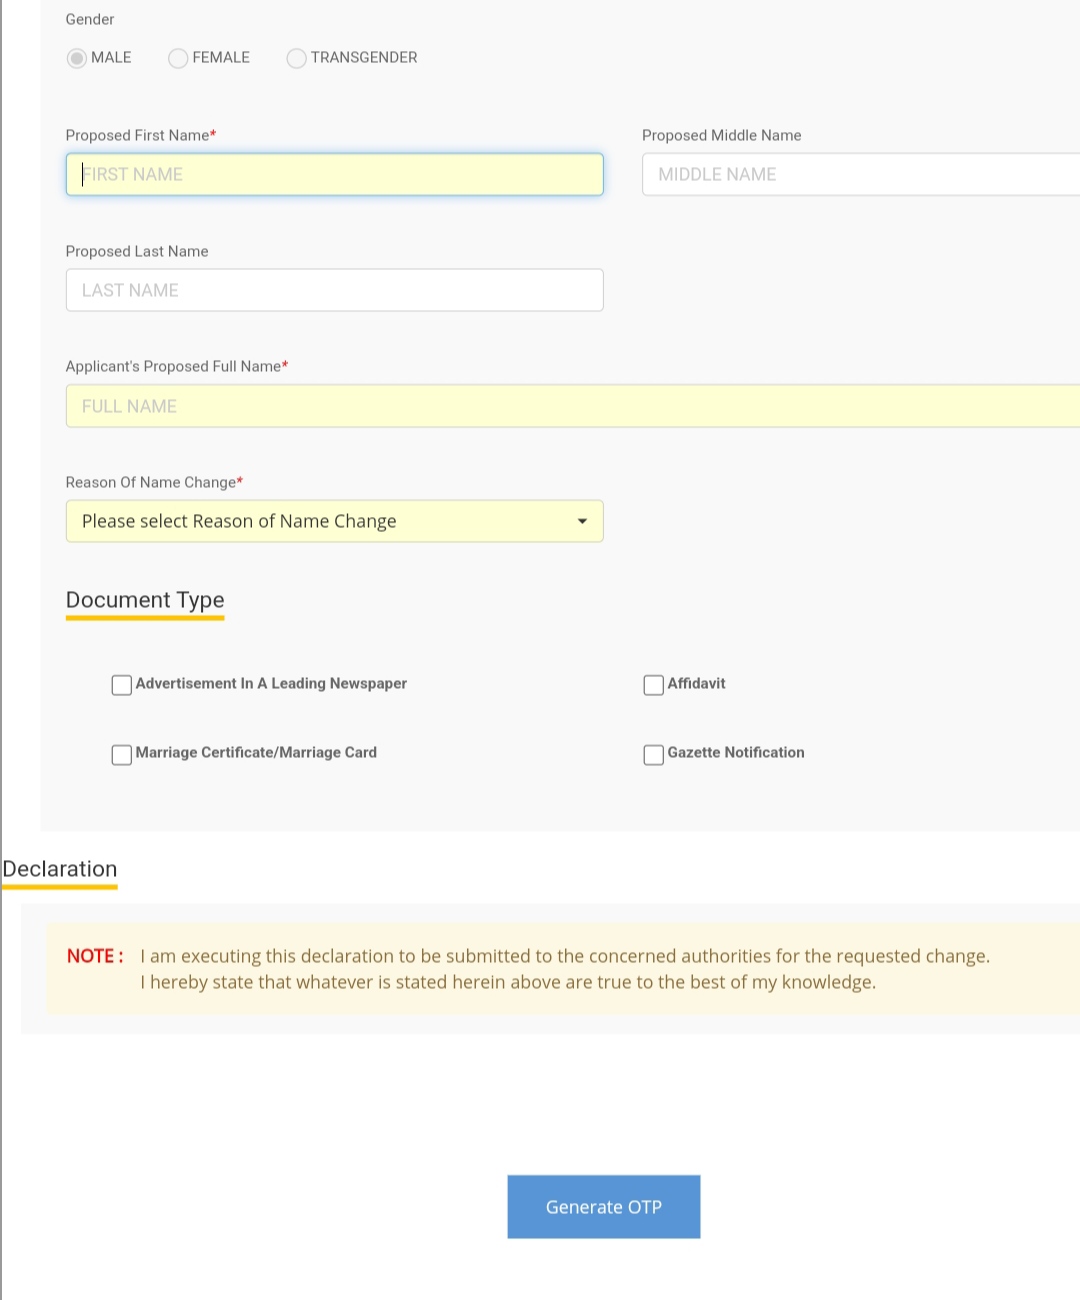1080x1300 pixels.
Task: Focus the Applicant's Proposed Full Name box
Action: point(572,406)
